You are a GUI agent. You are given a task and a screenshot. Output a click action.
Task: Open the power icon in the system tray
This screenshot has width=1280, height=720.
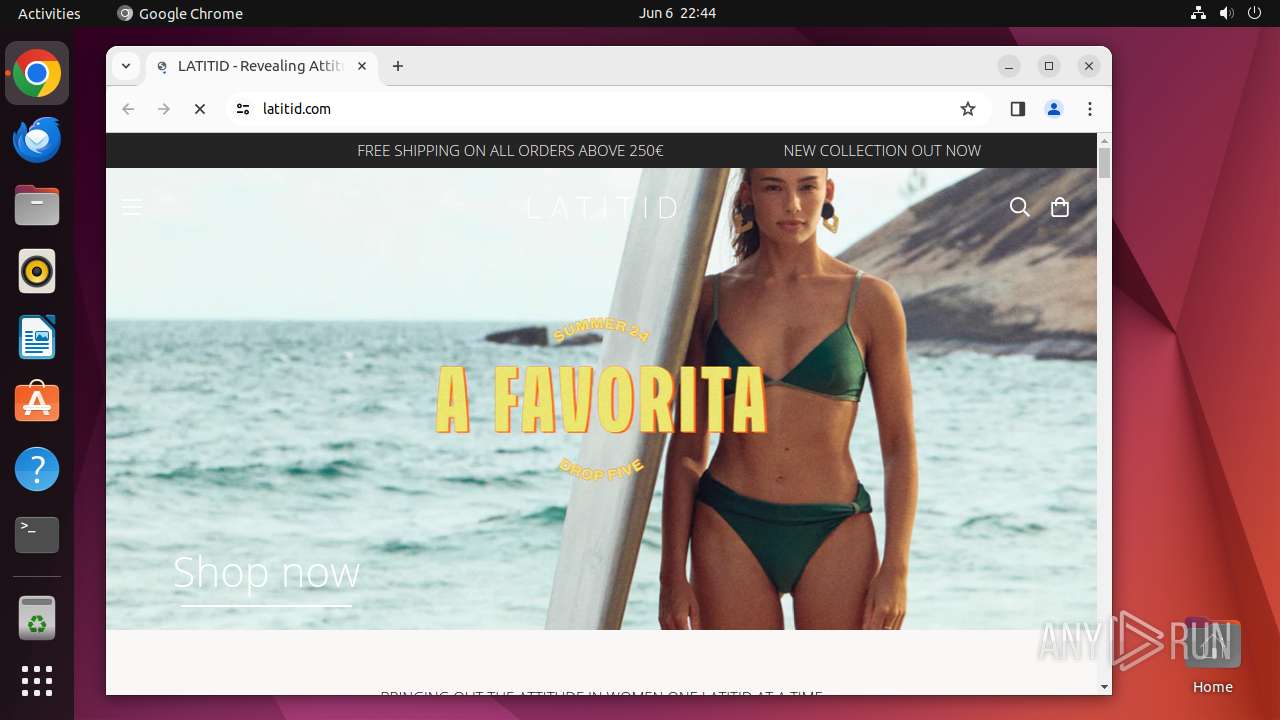[1254, 13]
